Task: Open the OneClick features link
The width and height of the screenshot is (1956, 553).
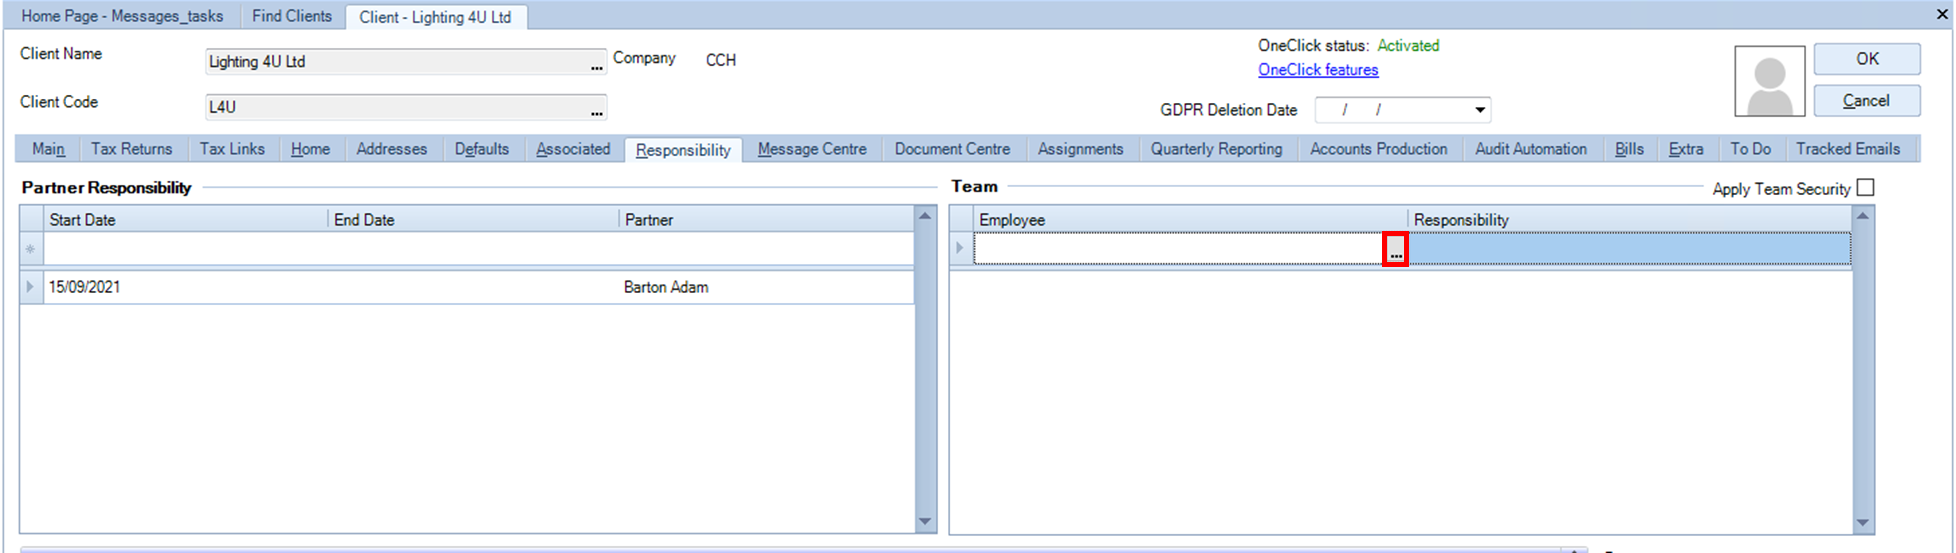Action: click(1318, 70)
